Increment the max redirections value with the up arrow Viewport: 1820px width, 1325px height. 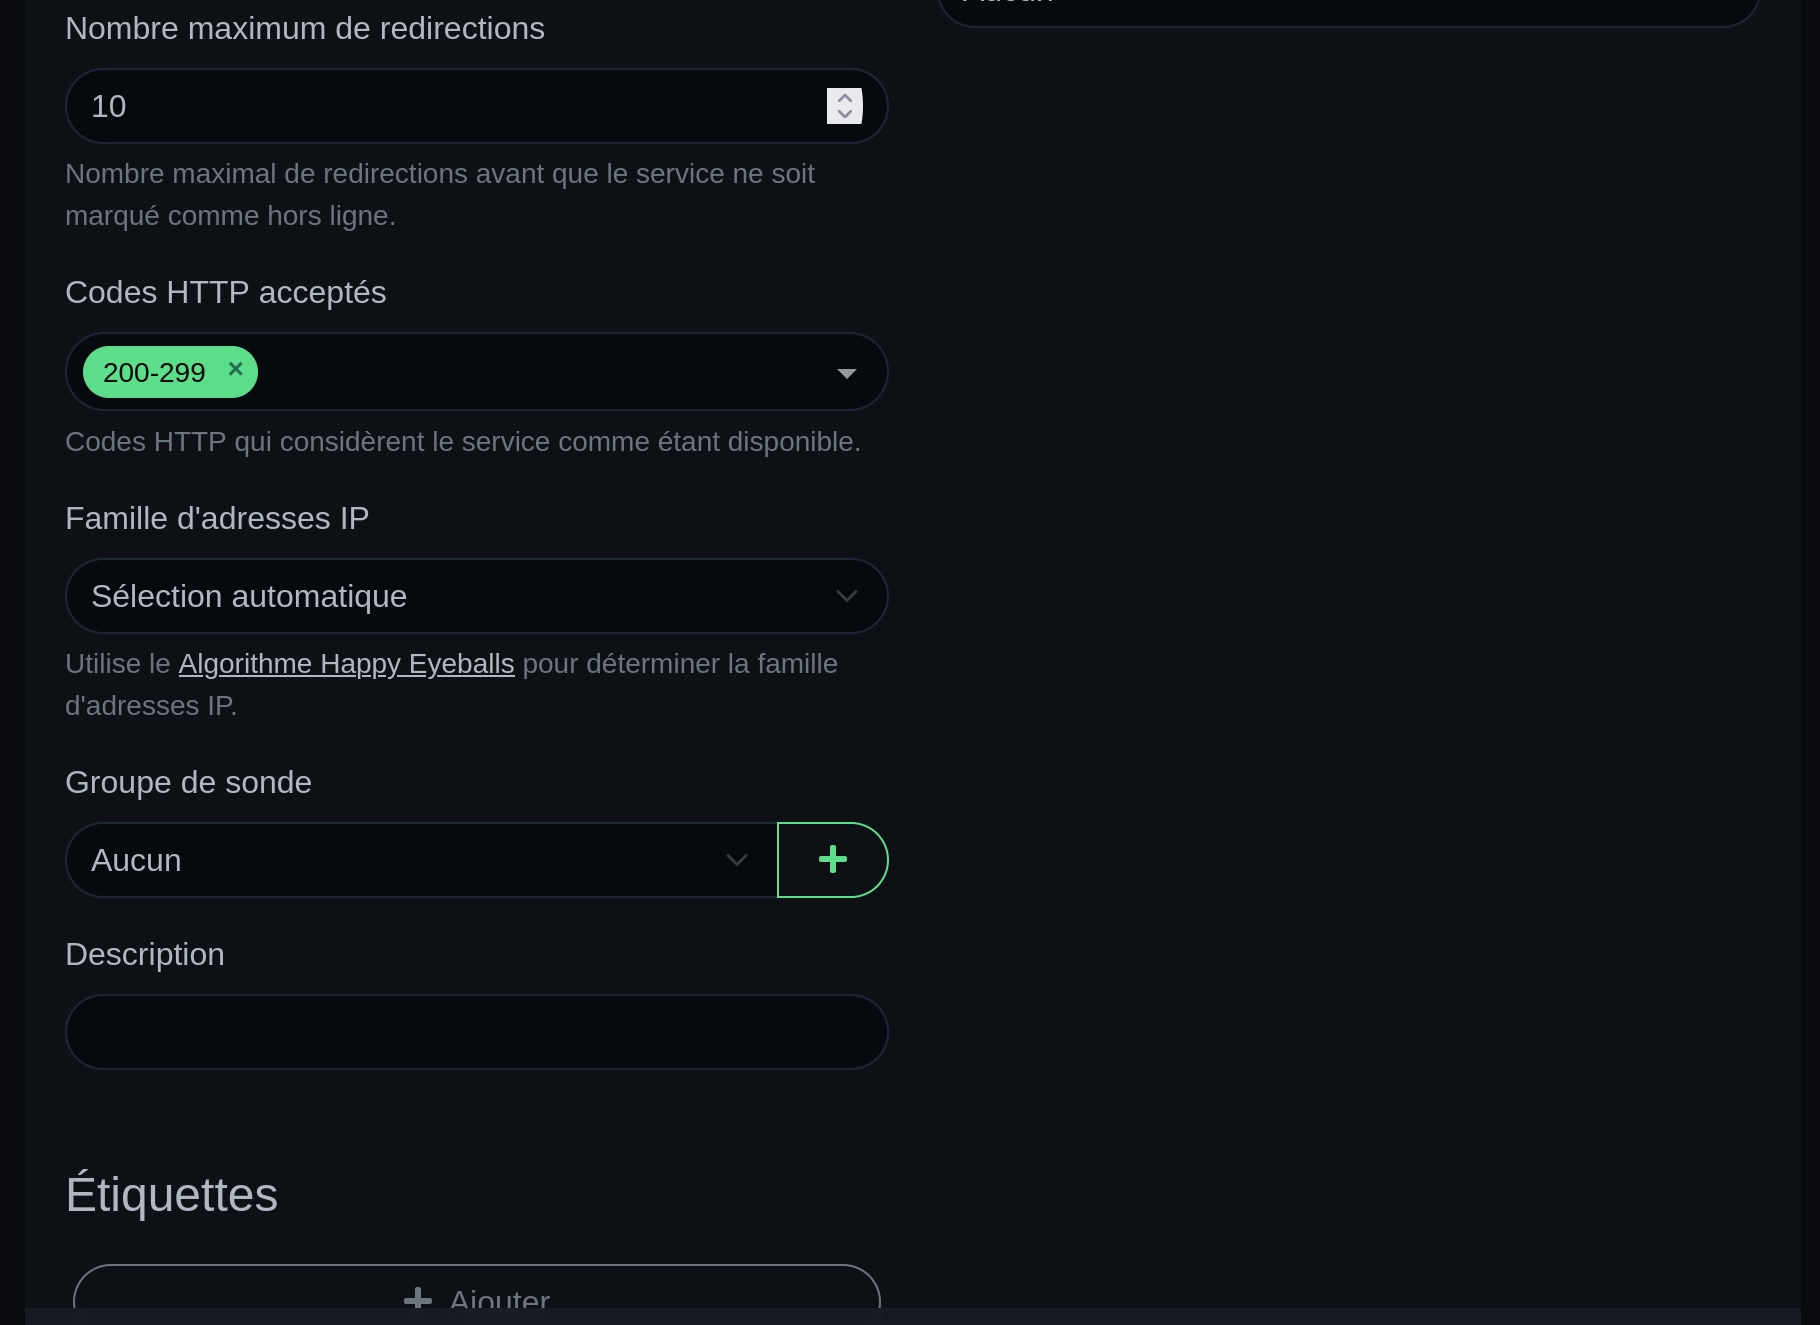pyautogui.click(x=845, y=96)
